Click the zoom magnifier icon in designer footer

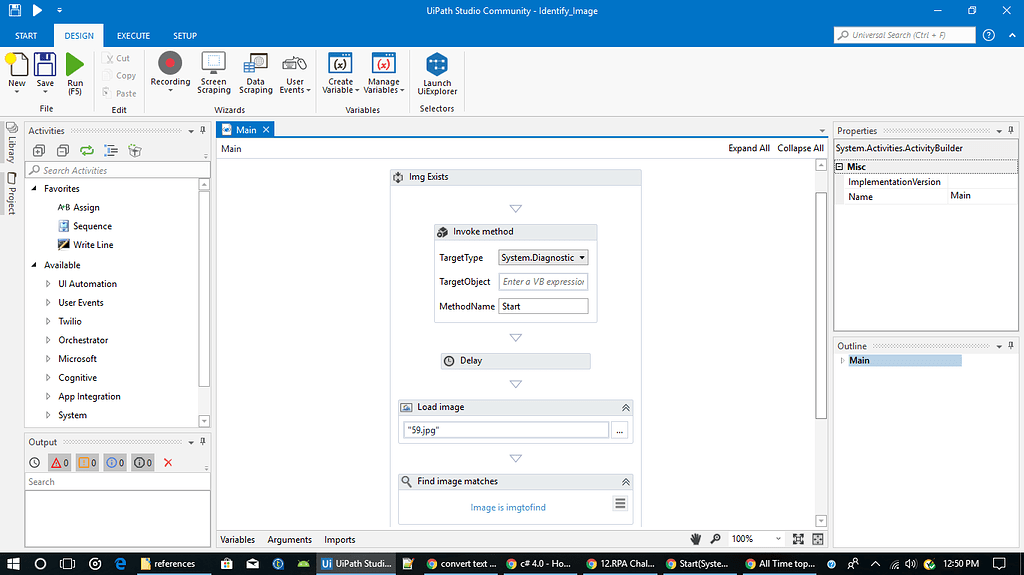coord(716,539)
